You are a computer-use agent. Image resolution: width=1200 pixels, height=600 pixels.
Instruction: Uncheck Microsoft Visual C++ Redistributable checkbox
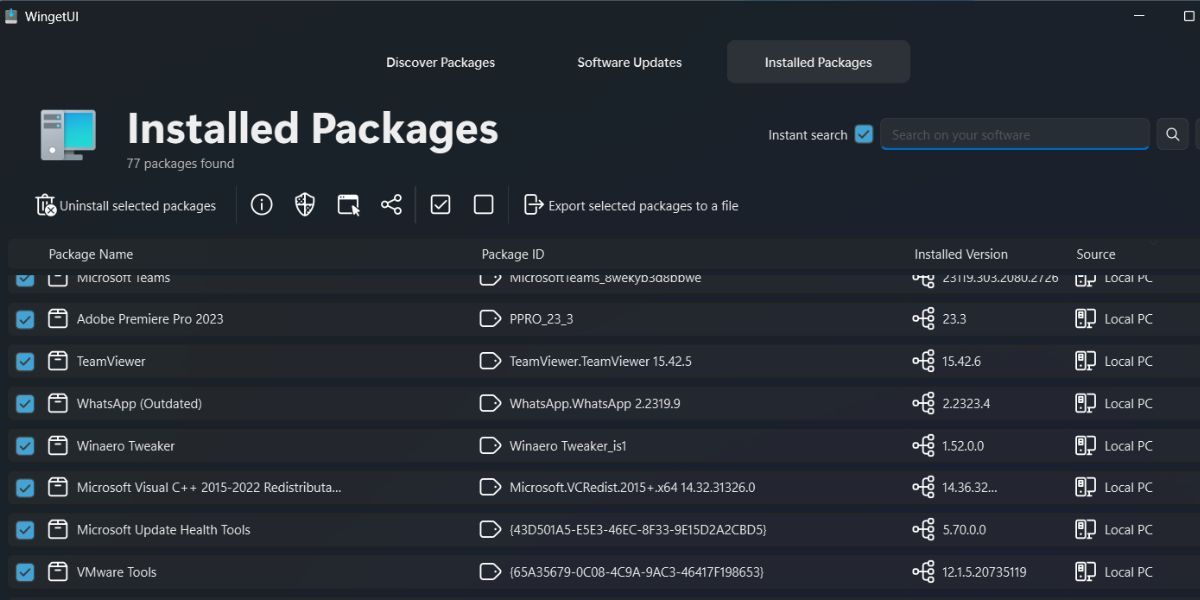25,488
